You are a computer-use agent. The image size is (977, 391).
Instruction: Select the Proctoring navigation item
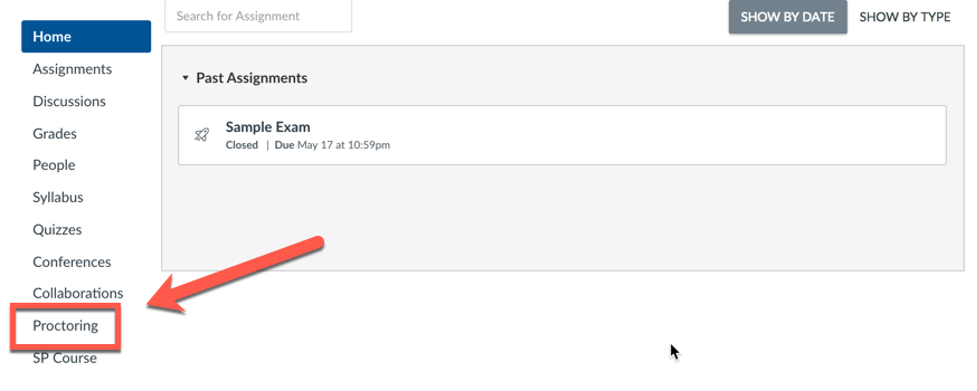coord(65,326)
